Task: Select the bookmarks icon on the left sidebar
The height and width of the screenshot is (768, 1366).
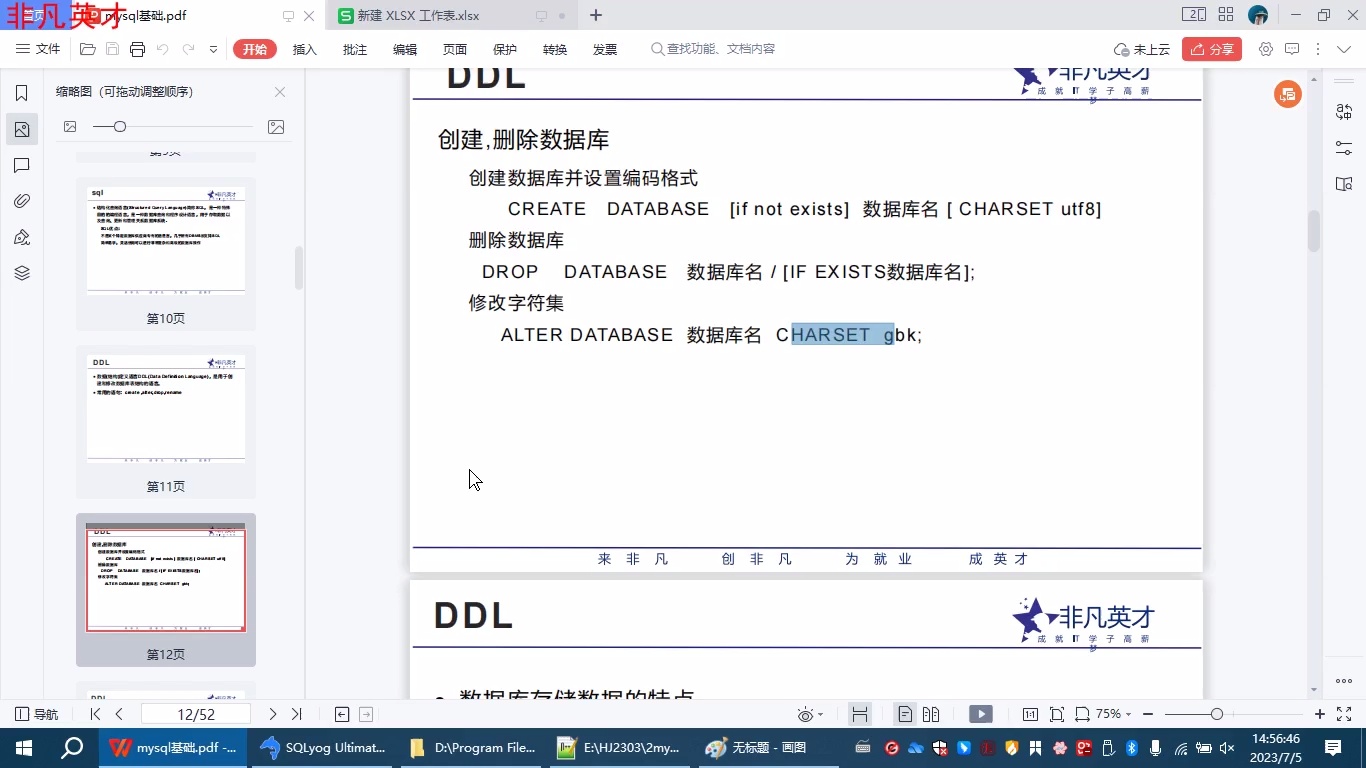Action: (22, 91)
